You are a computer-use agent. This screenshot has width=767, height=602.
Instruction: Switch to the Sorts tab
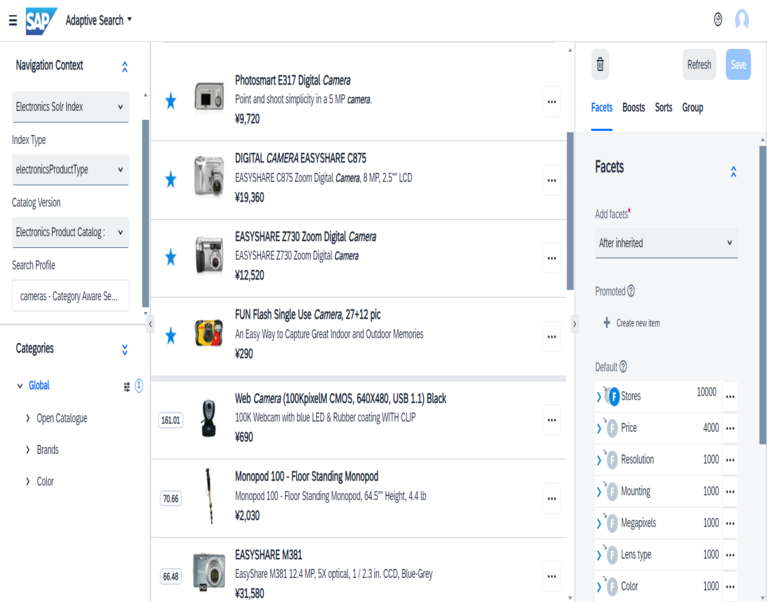tap(663, 108)
